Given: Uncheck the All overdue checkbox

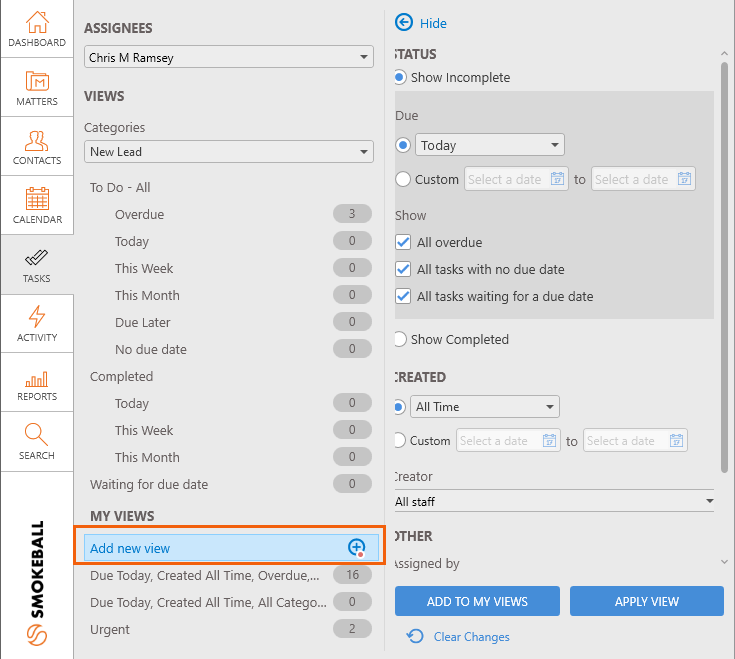Looking at the screenshot, I should tap(403, 242).
